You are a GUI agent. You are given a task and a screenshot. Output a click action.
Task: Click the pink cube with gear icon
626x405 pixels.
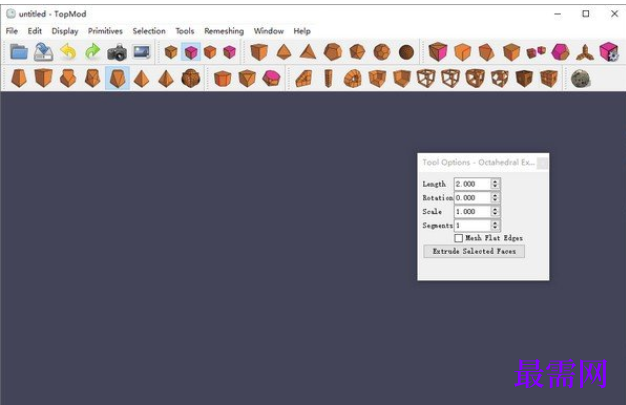tap(609, 52)
